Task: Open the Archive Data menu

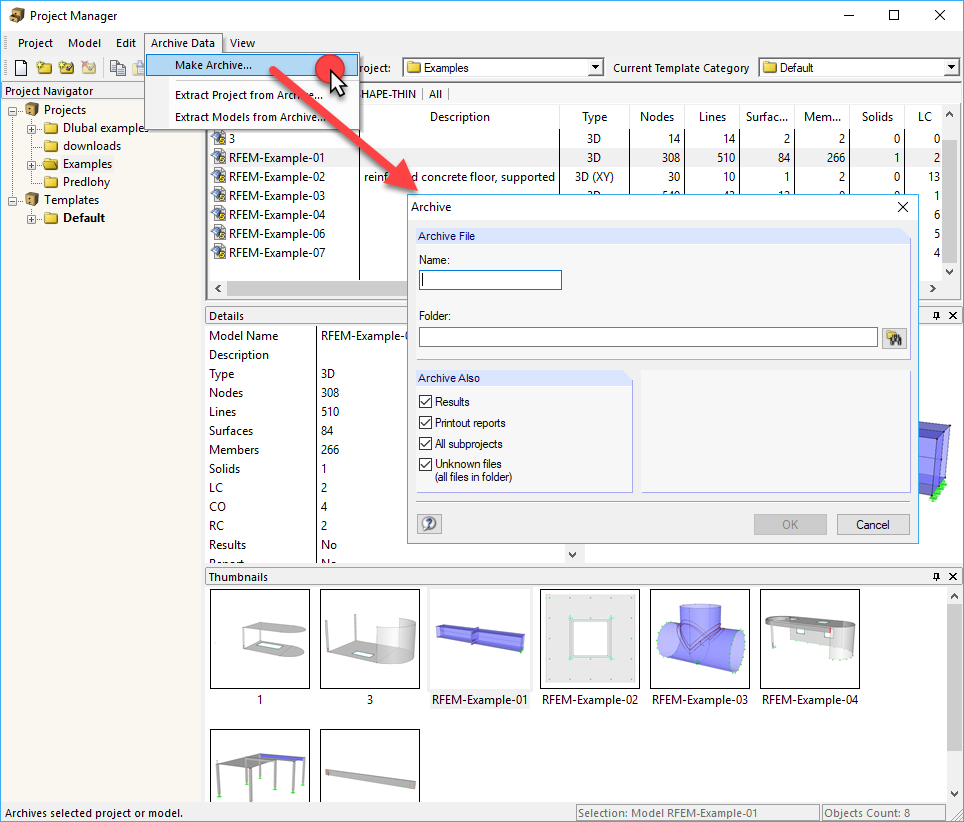Action: click(182, 43)
